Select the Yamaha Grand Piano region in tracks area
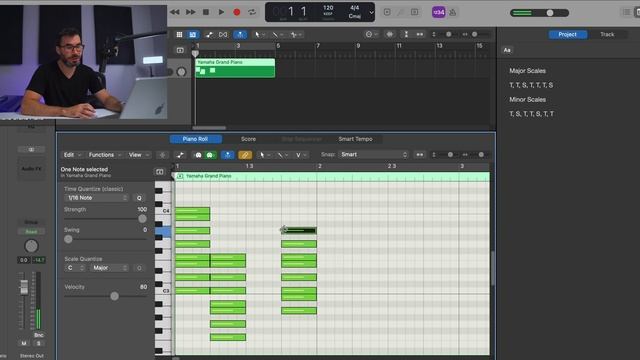The image size is (640, 360). point(235,68)
